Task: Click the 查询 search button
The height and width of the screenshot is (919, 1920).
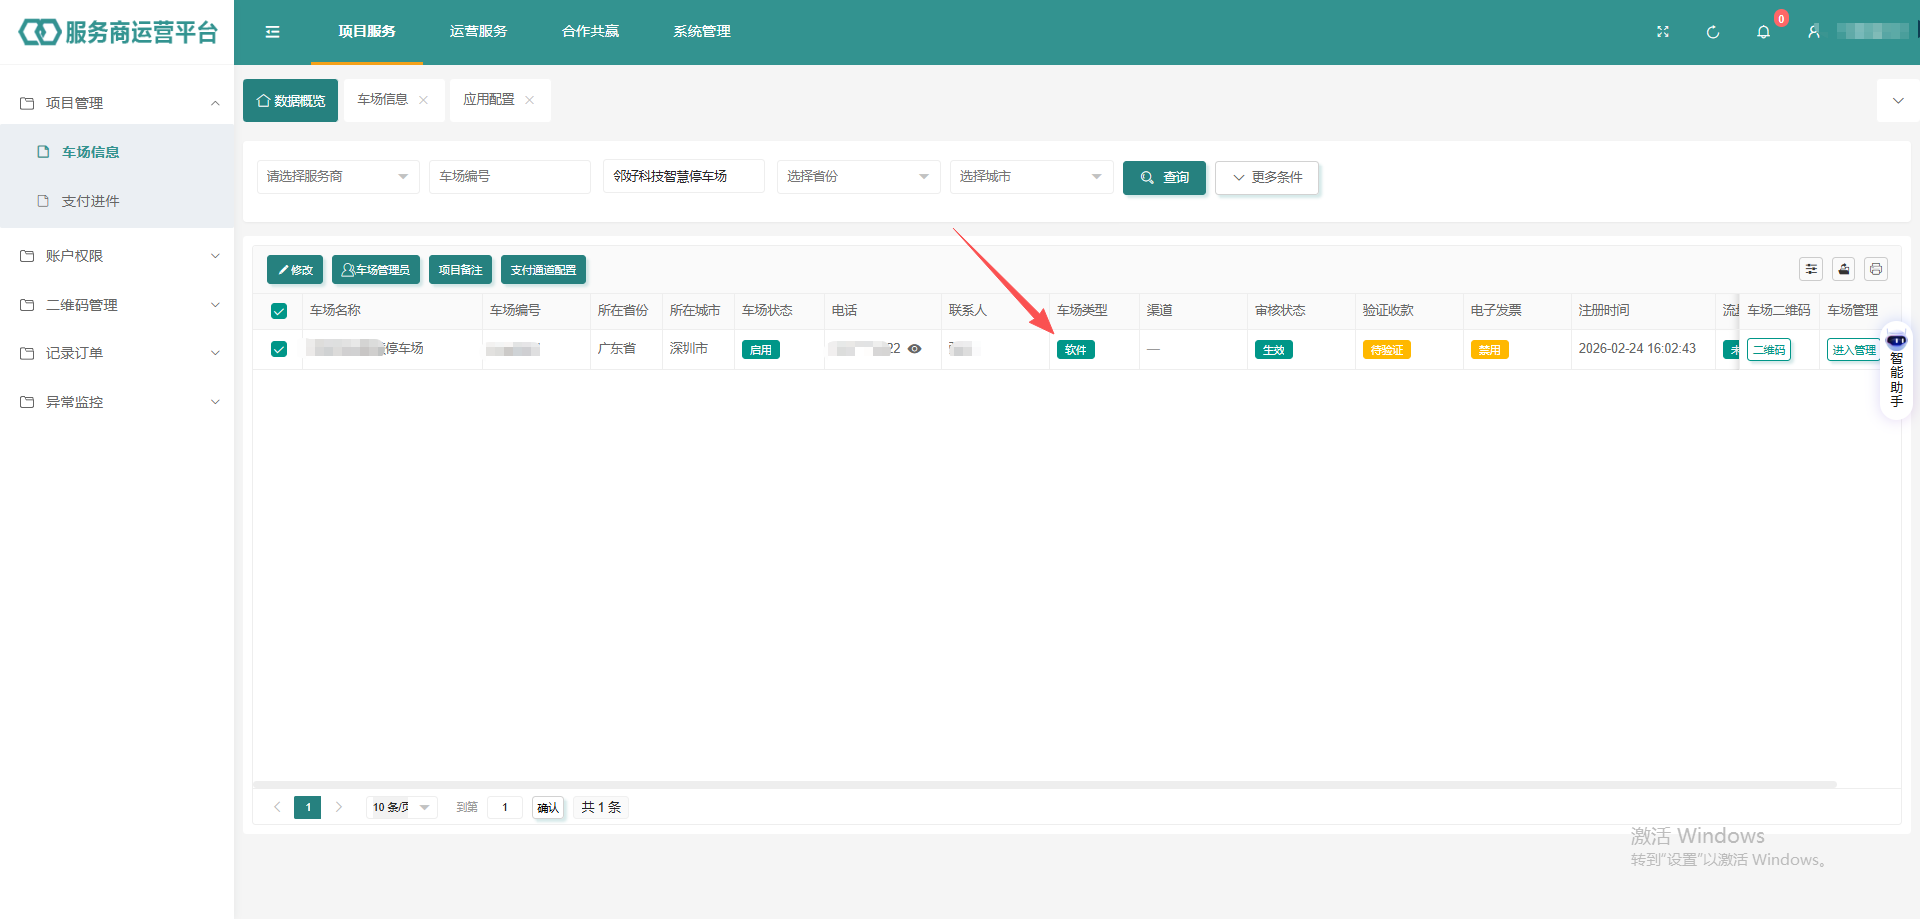Action: point(1164,177)
